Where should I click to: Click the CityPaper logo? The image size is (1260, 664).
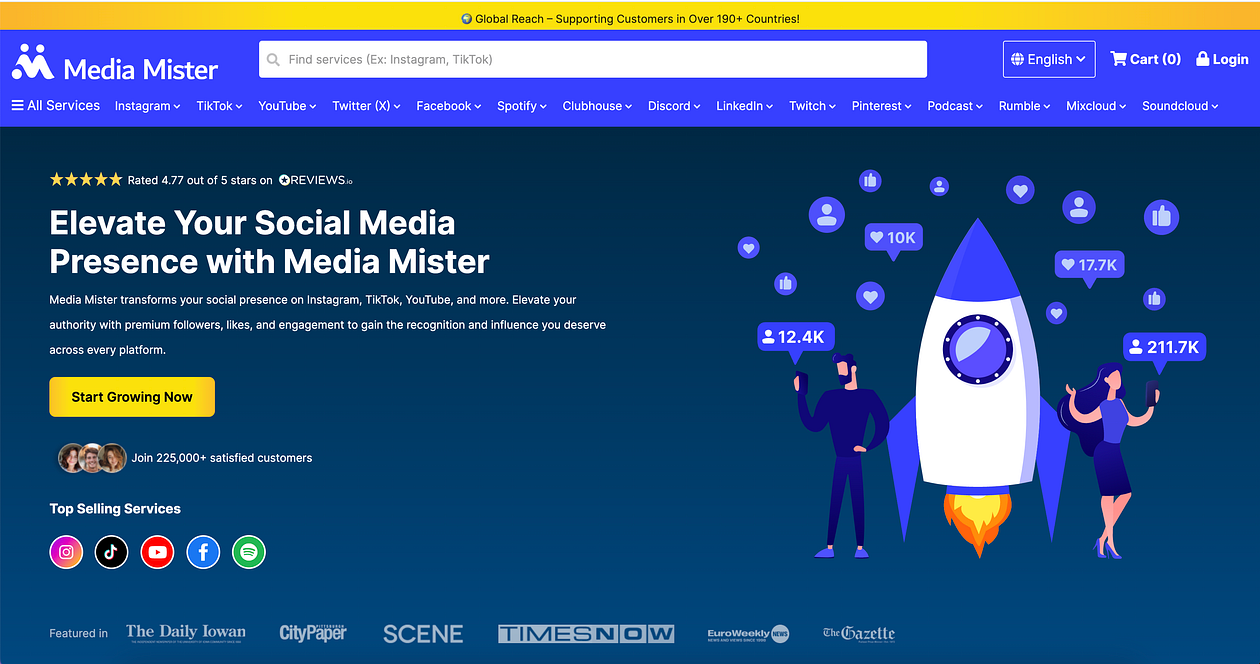[313, 633]
